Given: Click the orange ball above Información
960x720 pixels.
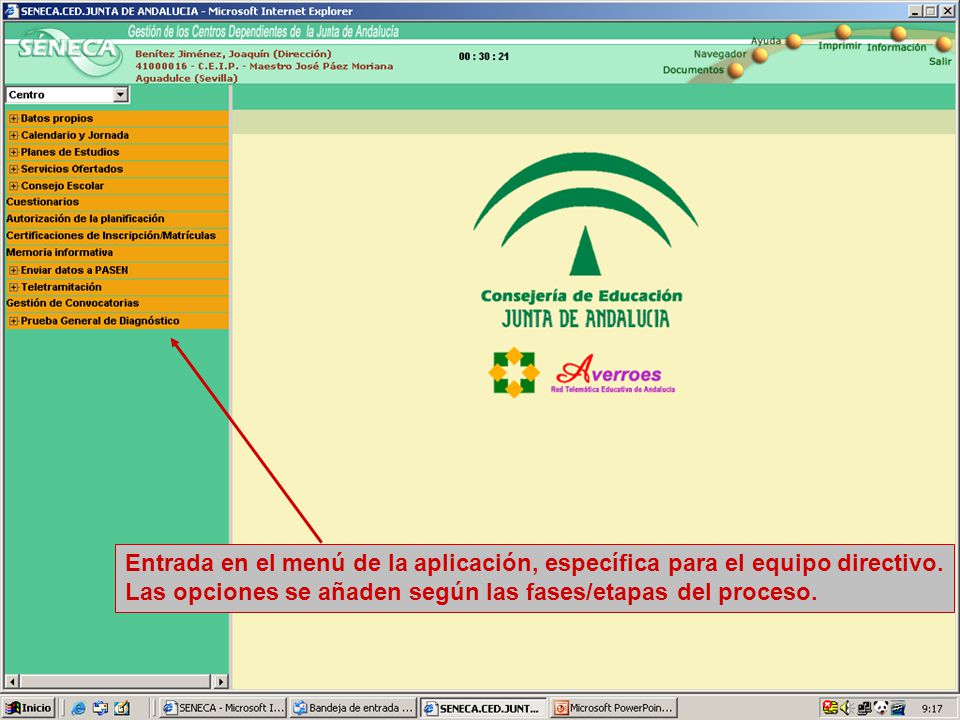Looking at the screenshot, I should point(898,34).
